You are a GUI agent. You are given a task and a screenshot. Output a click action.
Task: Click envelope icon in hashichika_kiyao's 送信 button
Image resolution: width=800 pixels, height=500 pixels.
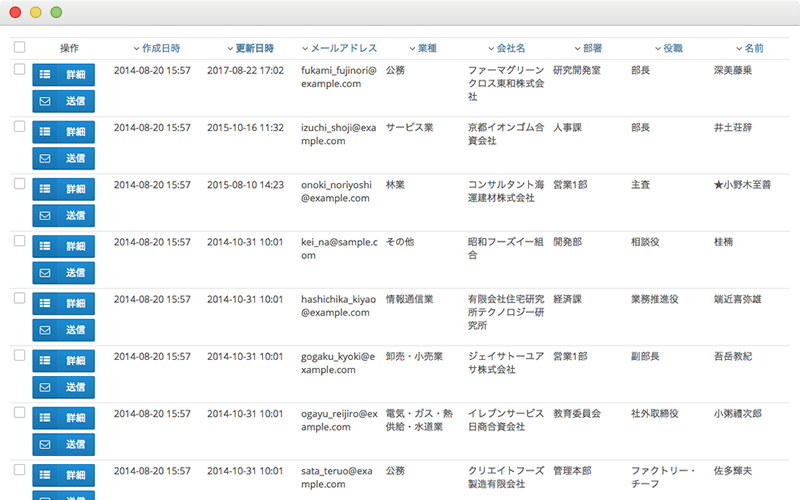pos(45,330)
